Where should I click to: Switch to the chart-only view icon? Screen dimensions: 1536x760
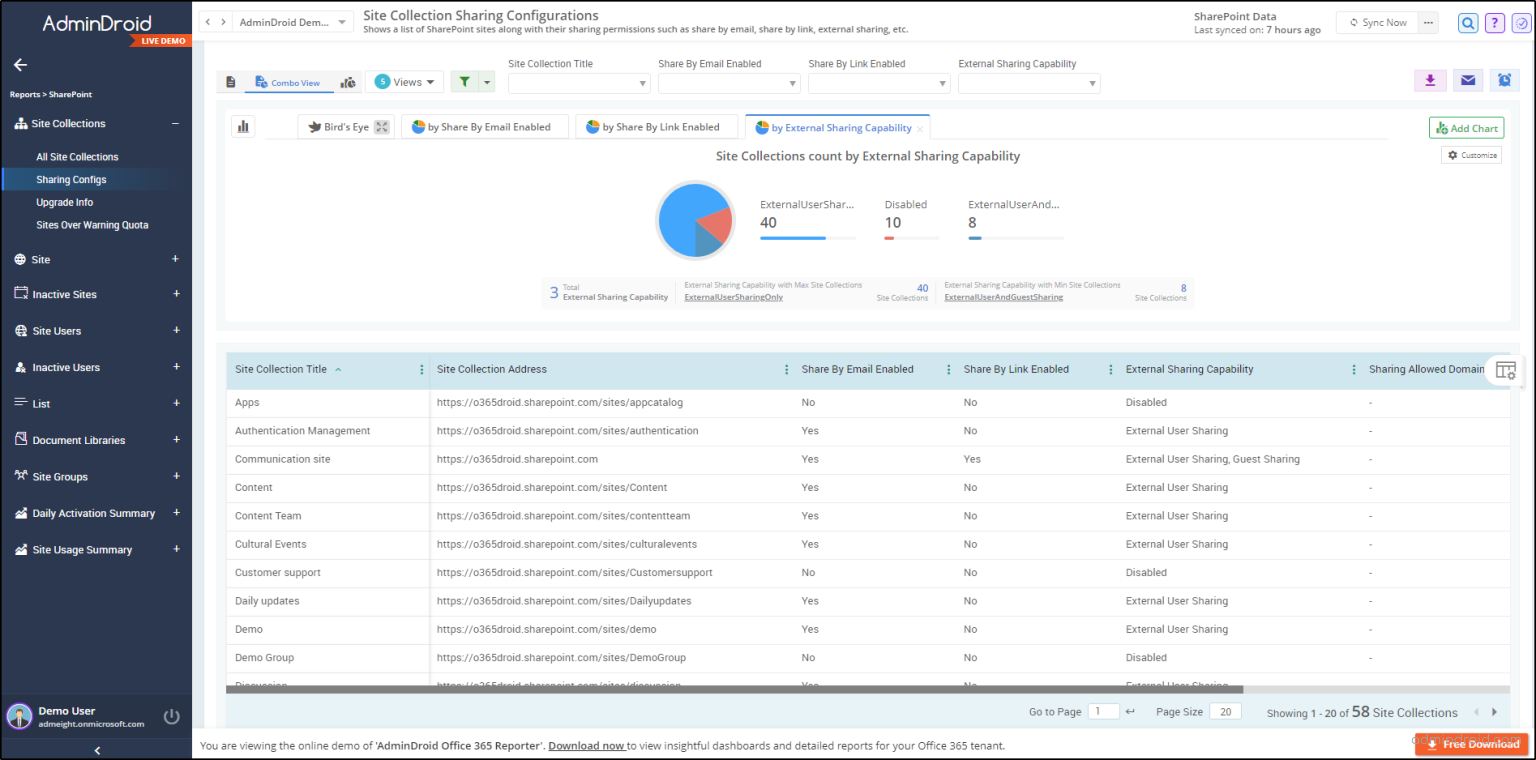348,82
